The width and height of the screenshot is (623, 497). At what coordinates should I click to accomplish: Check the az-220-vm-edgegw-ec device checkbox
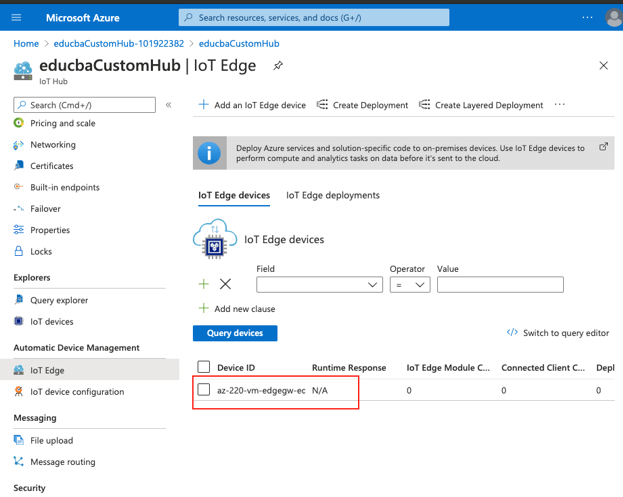[x=203, y=389]
